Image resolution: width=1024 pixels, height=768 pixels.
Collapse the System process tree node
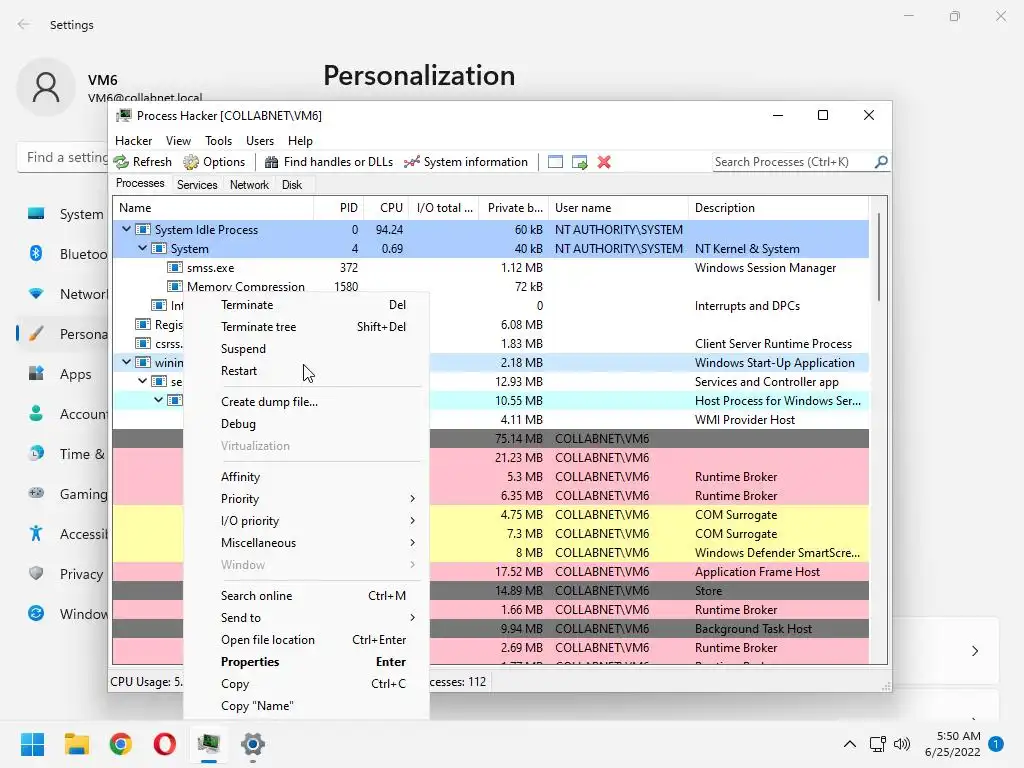142,248
